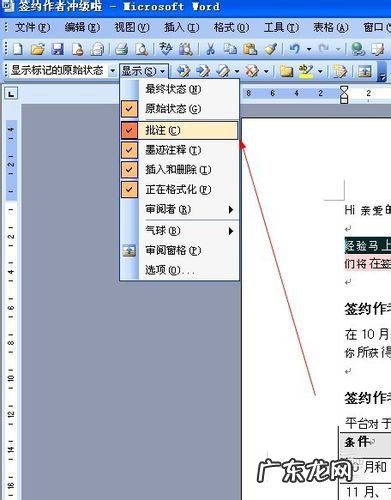Click the highlighted text 经验马上
Image resolution: width=391 pixels, height=500 pixels.
367,246
